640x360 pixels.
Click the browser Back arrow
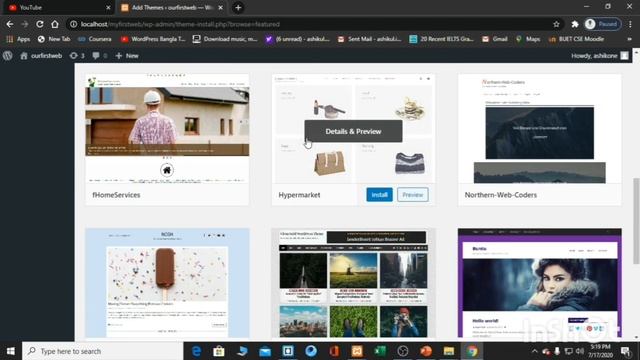(10, 24)
